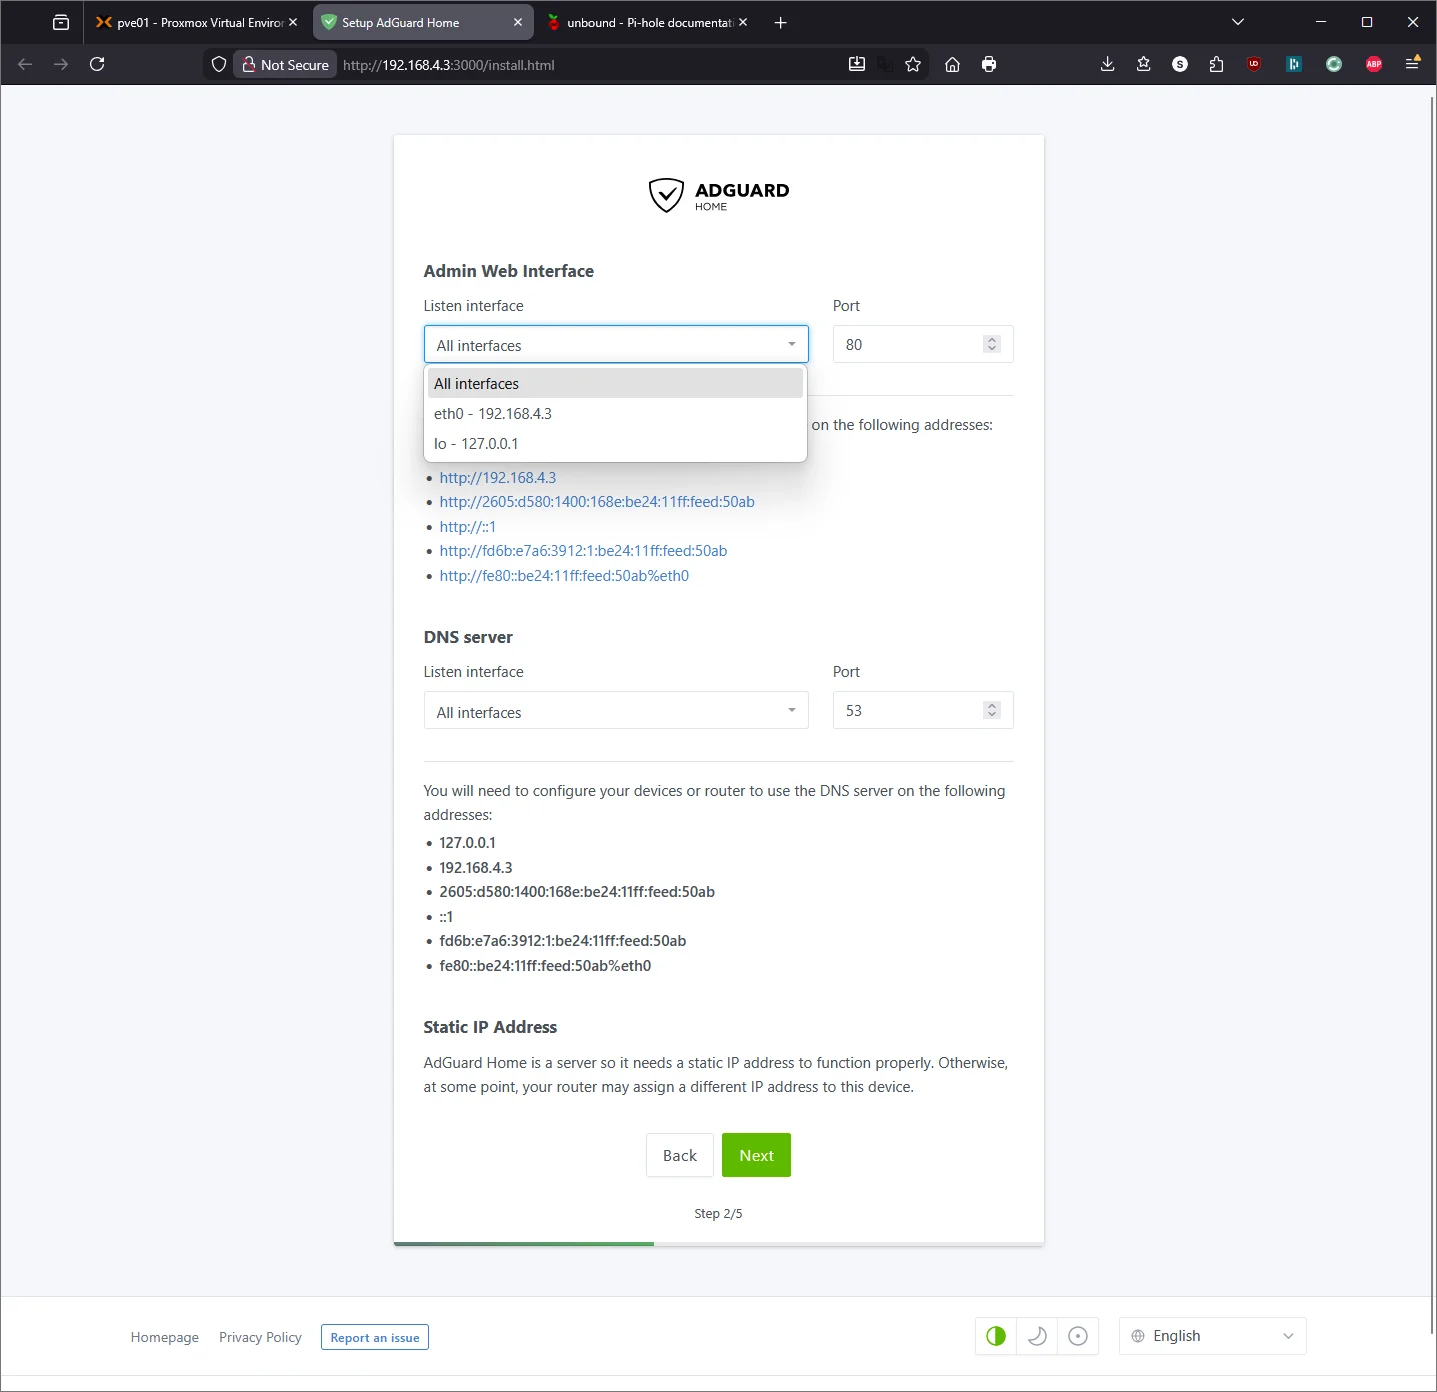Switch to dark theme with moon icon
Image resolution: width=1437 pixels, height=1392 pixels.
tap(1037, 1336)
